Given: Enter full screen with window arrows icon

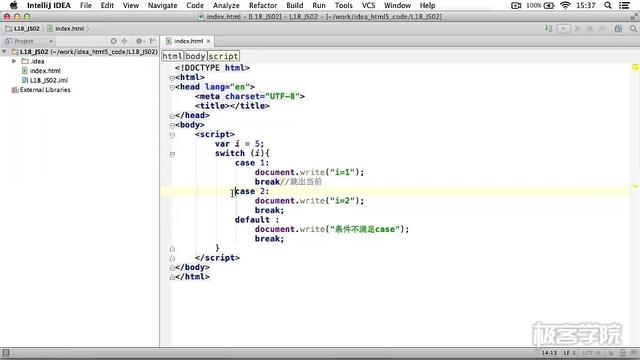Looking at the screenshot, I should pos(634,17).
